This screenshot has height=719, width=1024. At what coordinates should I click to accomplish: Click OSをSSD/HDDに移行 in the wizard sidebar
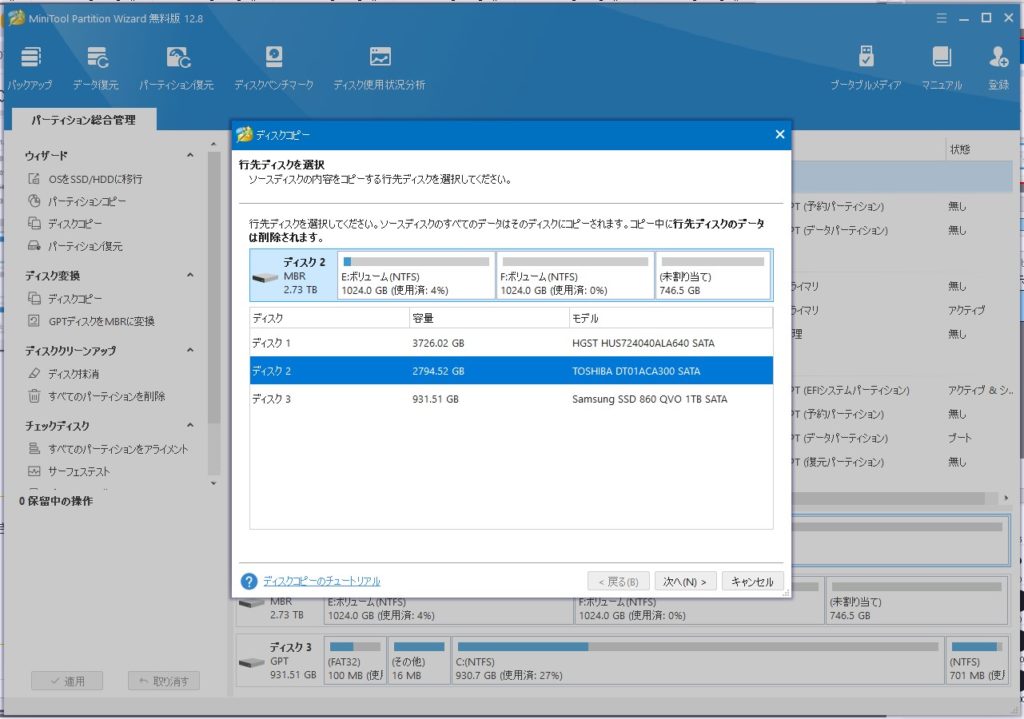coord(95,179)
